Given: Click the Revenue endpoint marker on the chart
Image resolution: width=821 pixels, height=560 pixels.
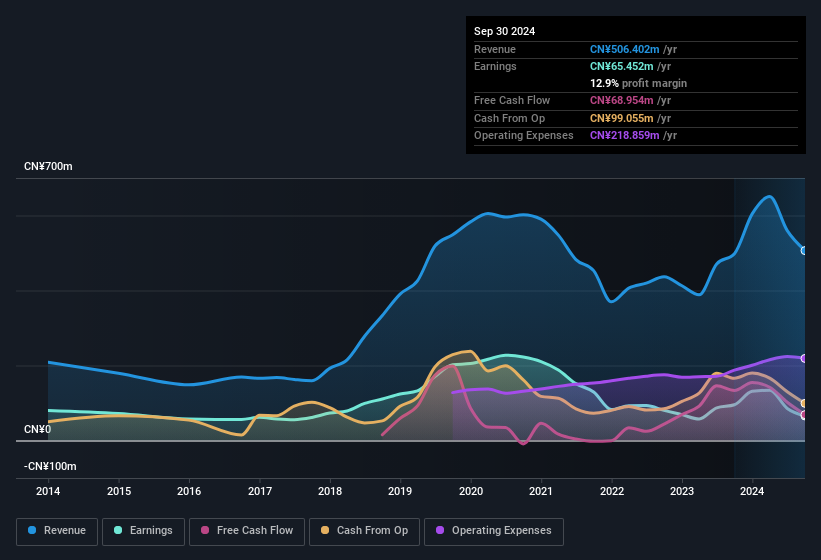Looking at the screenshot, I should point(804,251).
